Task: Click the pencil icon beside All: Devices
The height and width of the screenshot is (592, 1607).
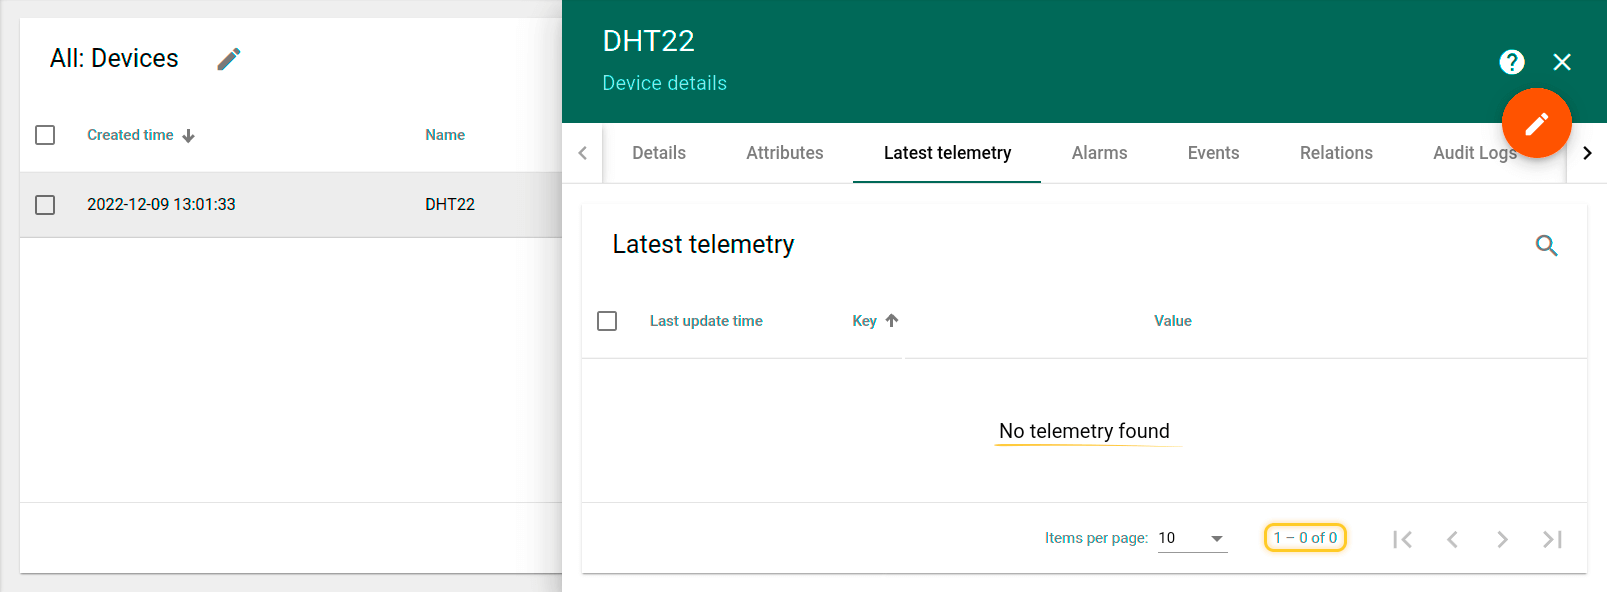Action: 229,59
